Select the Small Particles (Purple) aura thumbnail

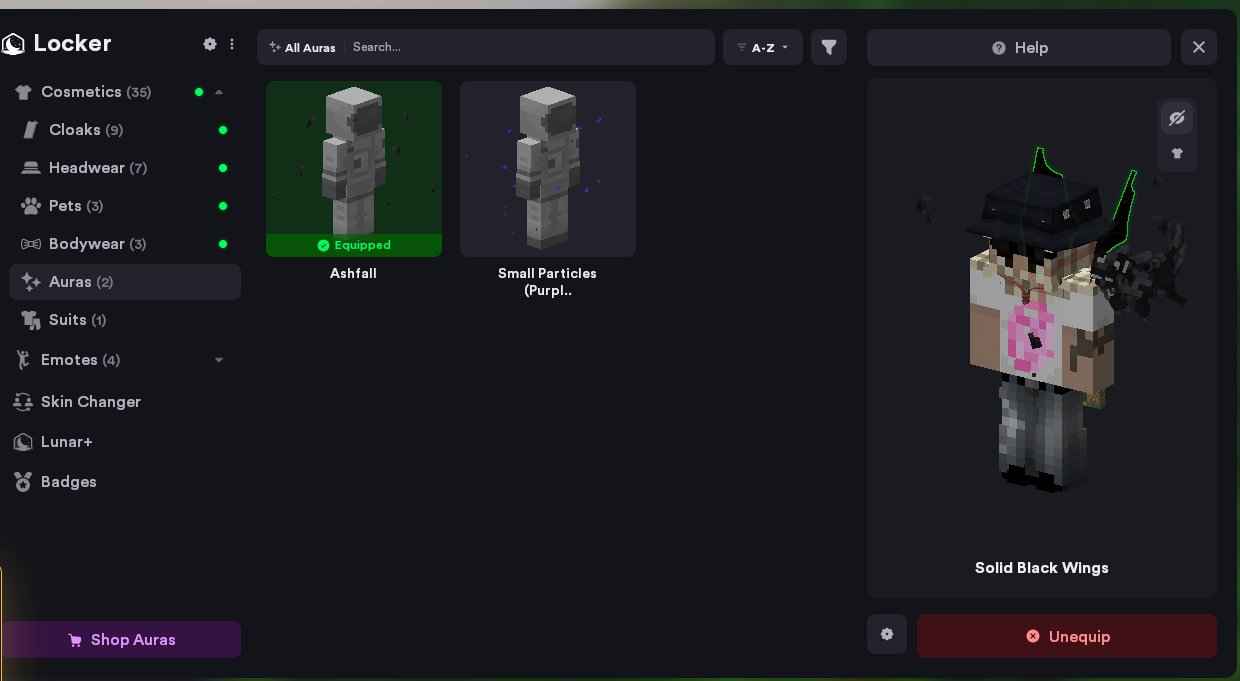(x=548, y=169)
